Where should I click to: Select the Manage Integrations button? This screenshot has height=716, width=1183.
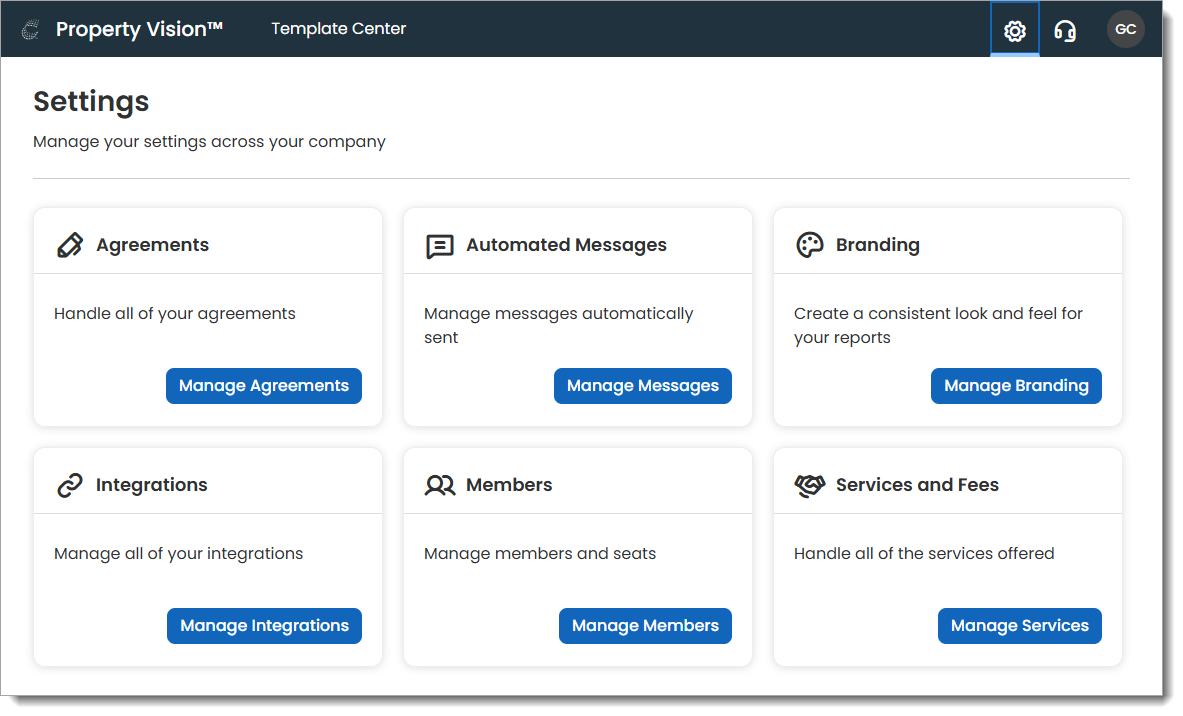pos(264,626)
